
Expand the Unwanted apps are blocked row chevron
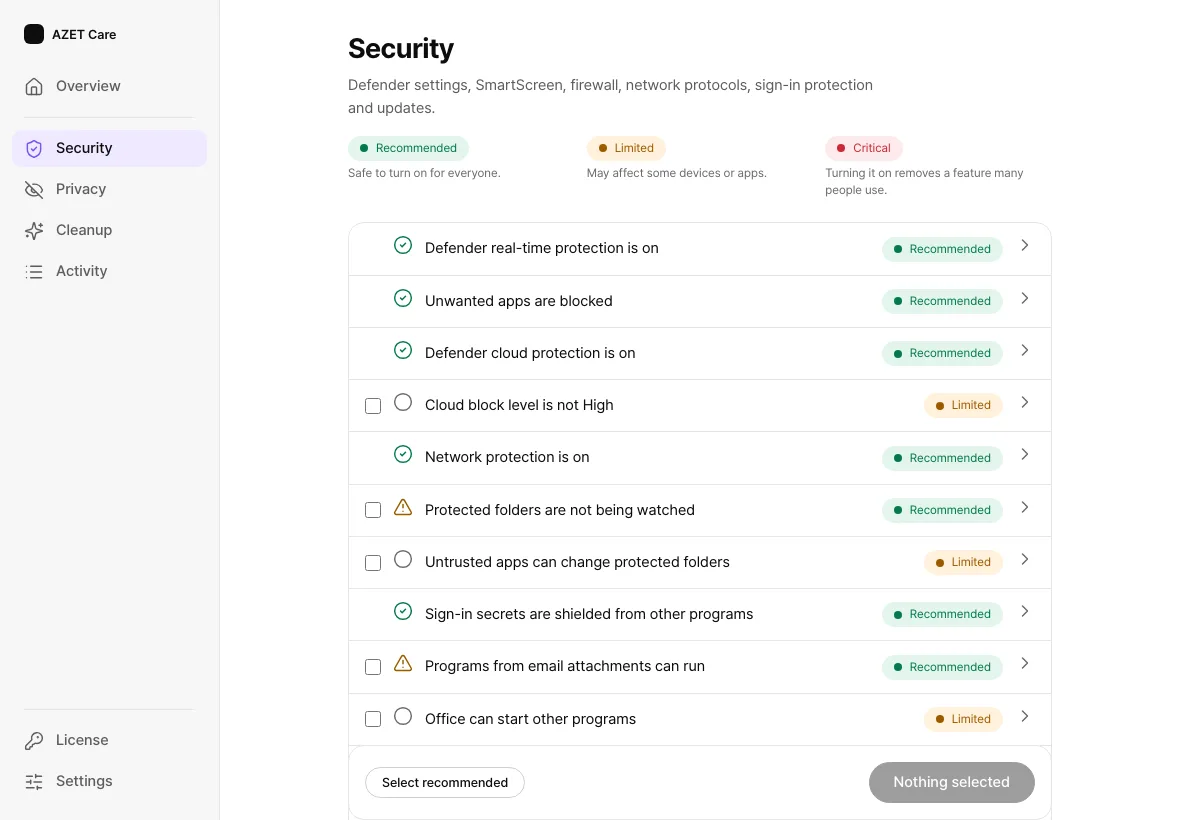click(x=1024, y=298)
